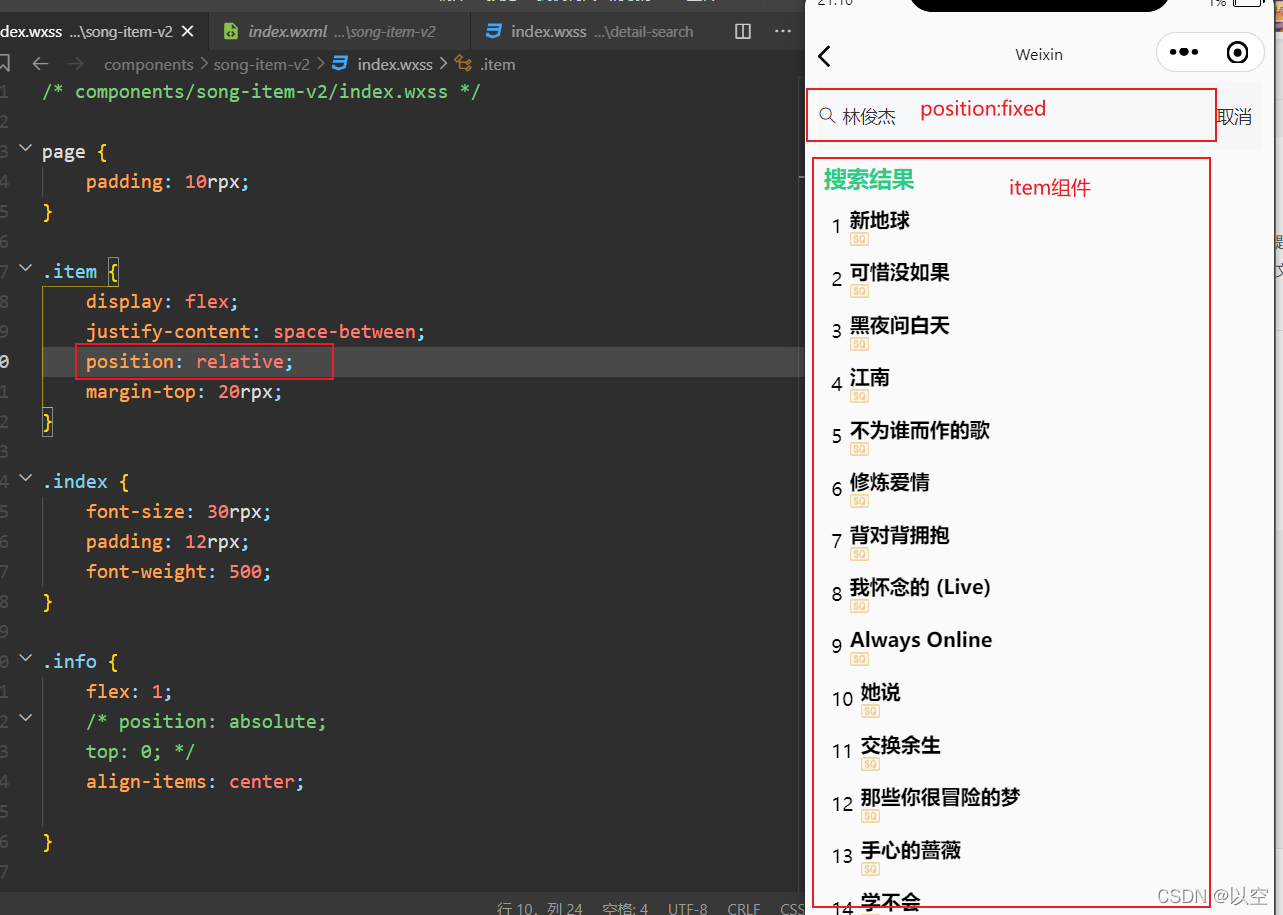Click the Weixin page title
The image size is (1283, 915).
1039,54
